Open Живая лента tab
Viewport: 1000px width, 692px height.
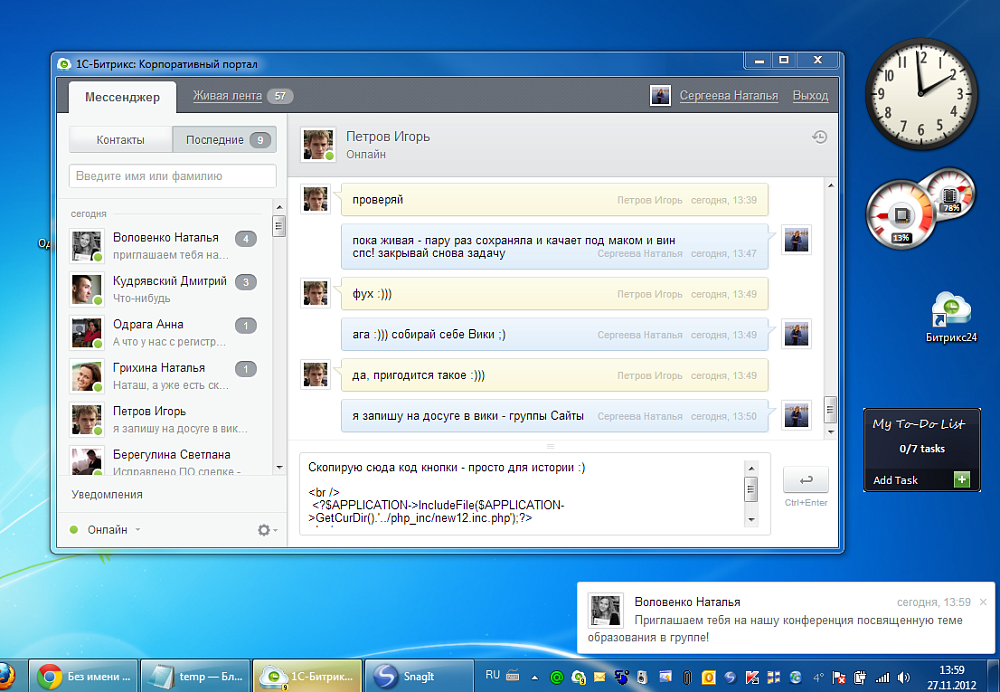(228, 96)
